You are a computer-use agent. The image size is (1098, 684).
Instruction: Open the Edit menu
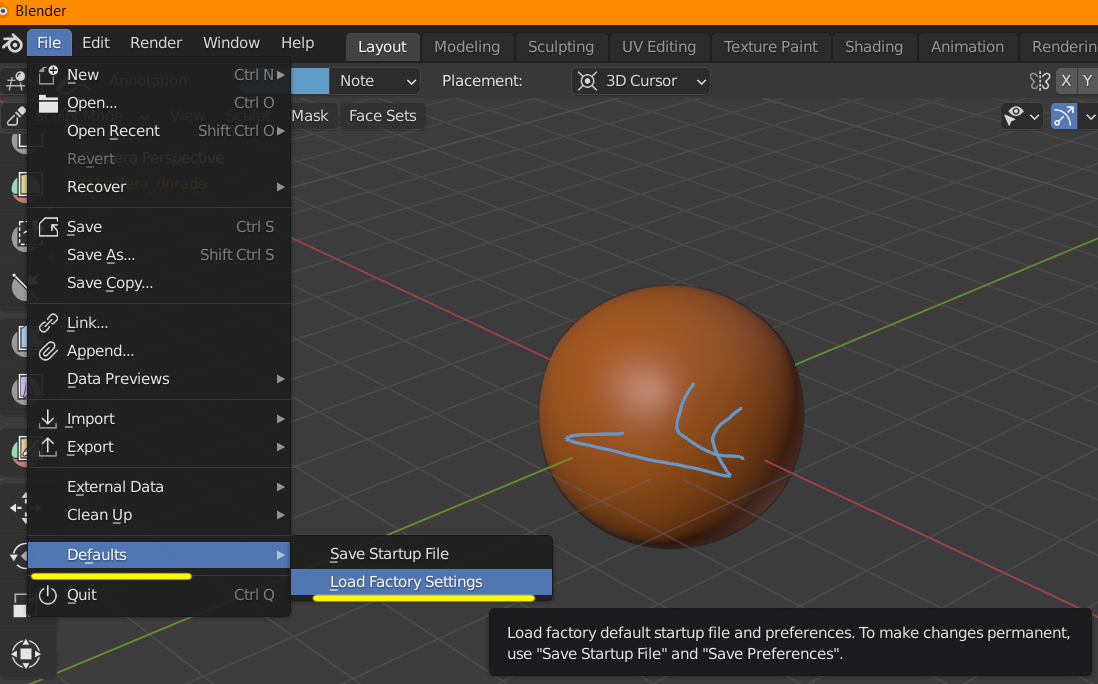point(96,43)
